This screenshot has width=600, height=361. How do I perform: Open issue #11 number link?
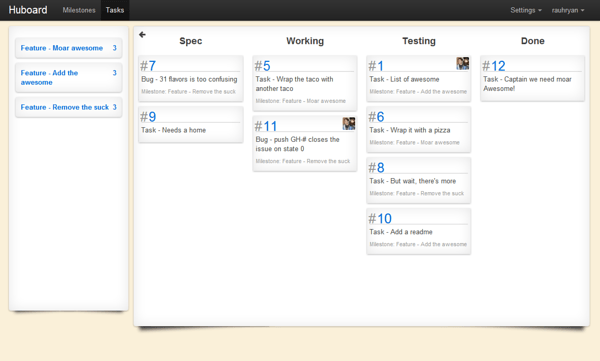pyautogui.click(x=266, y=126)
